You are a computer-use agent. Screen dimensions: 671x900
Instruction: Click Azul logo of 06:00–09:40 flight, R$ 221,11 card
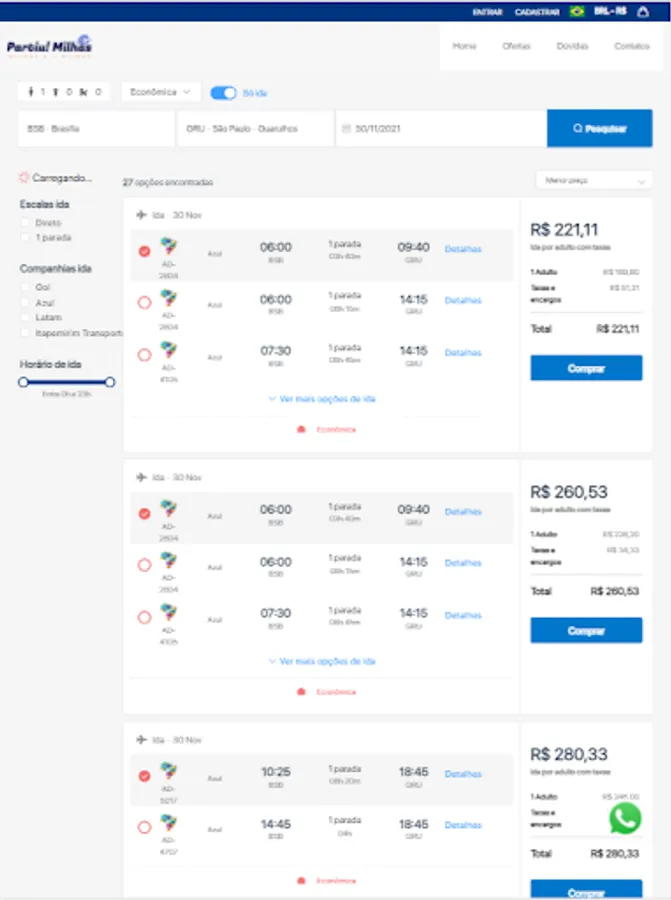(168, 246)
